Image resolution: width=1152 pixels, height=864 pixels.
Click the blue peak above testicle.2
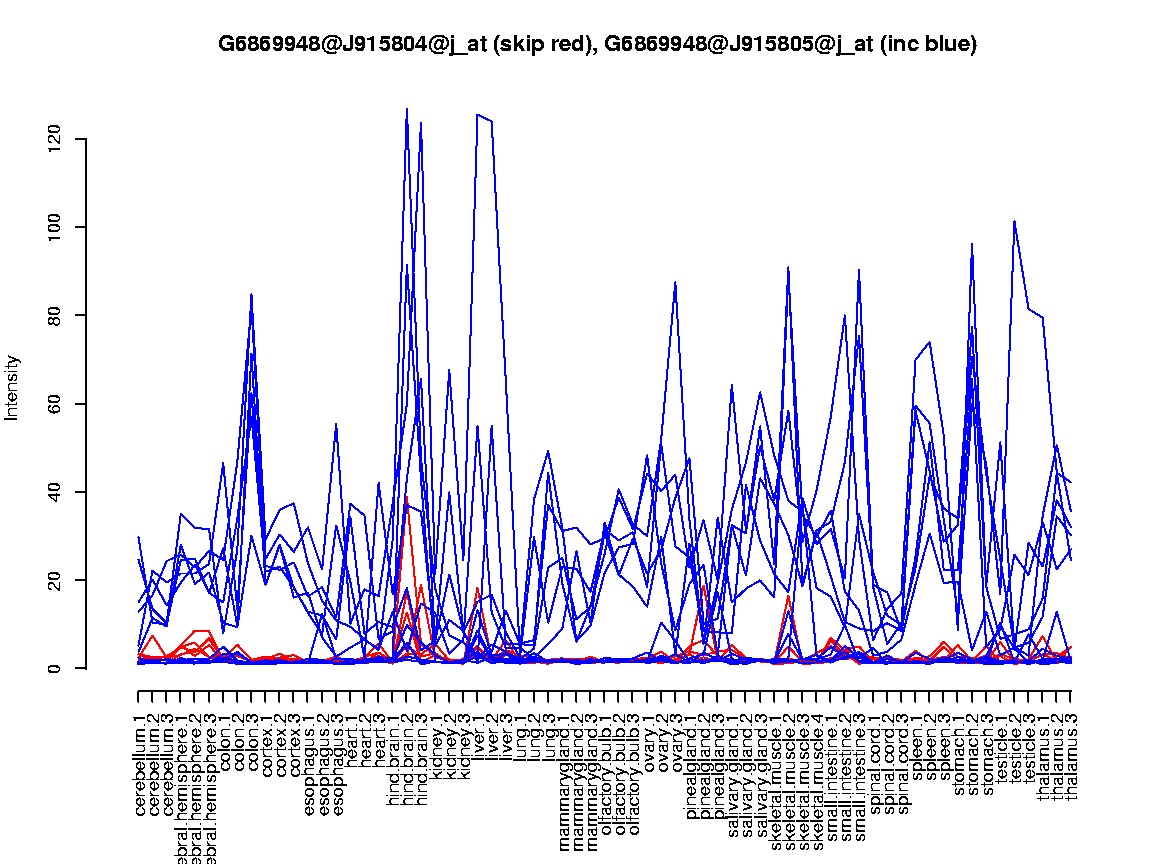(1014, 222)
